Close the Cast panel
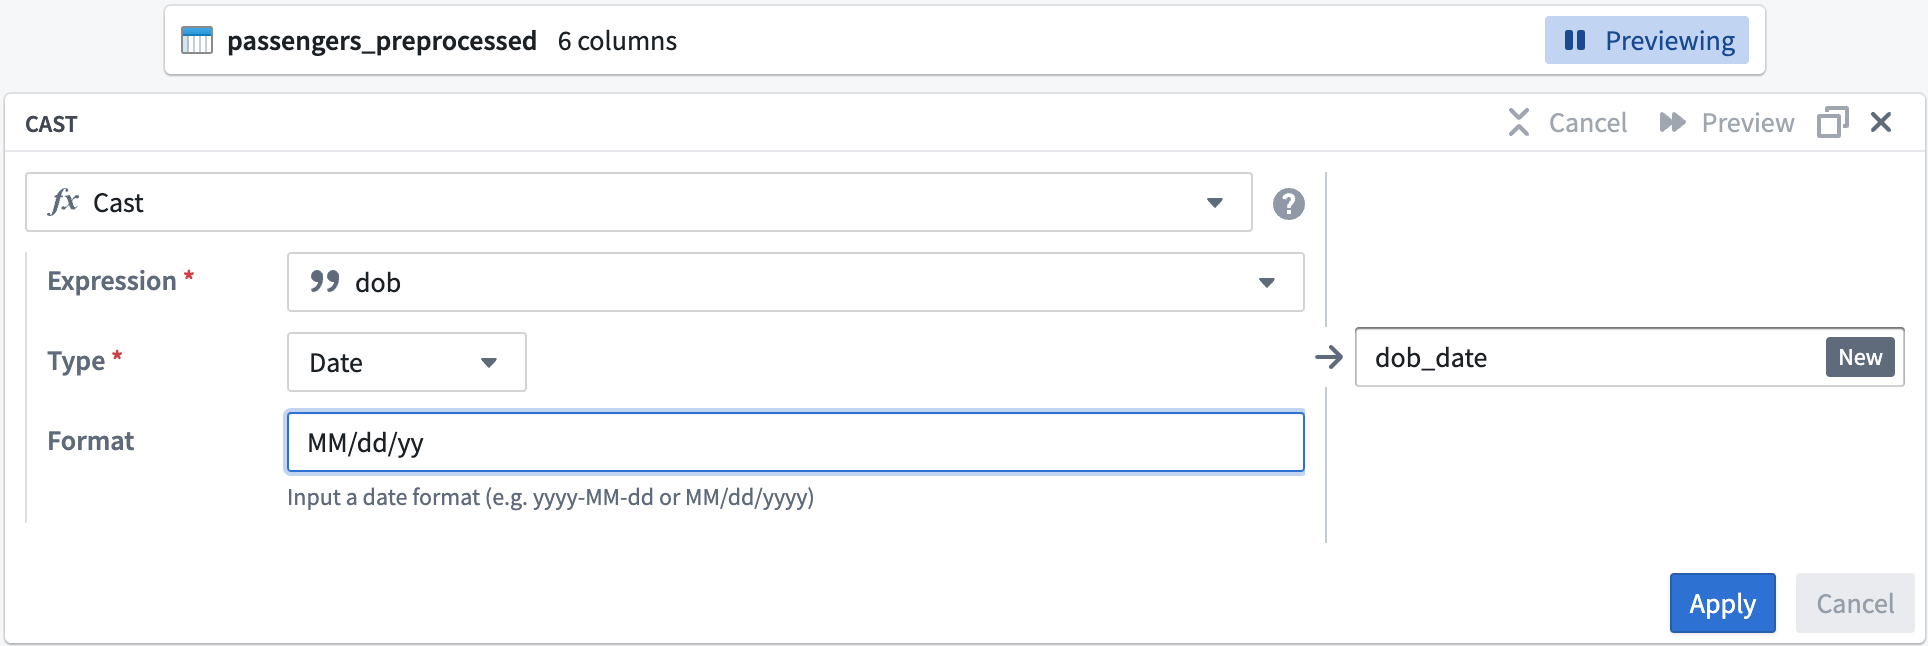The image size is (1928, 646). [1881, 123]
